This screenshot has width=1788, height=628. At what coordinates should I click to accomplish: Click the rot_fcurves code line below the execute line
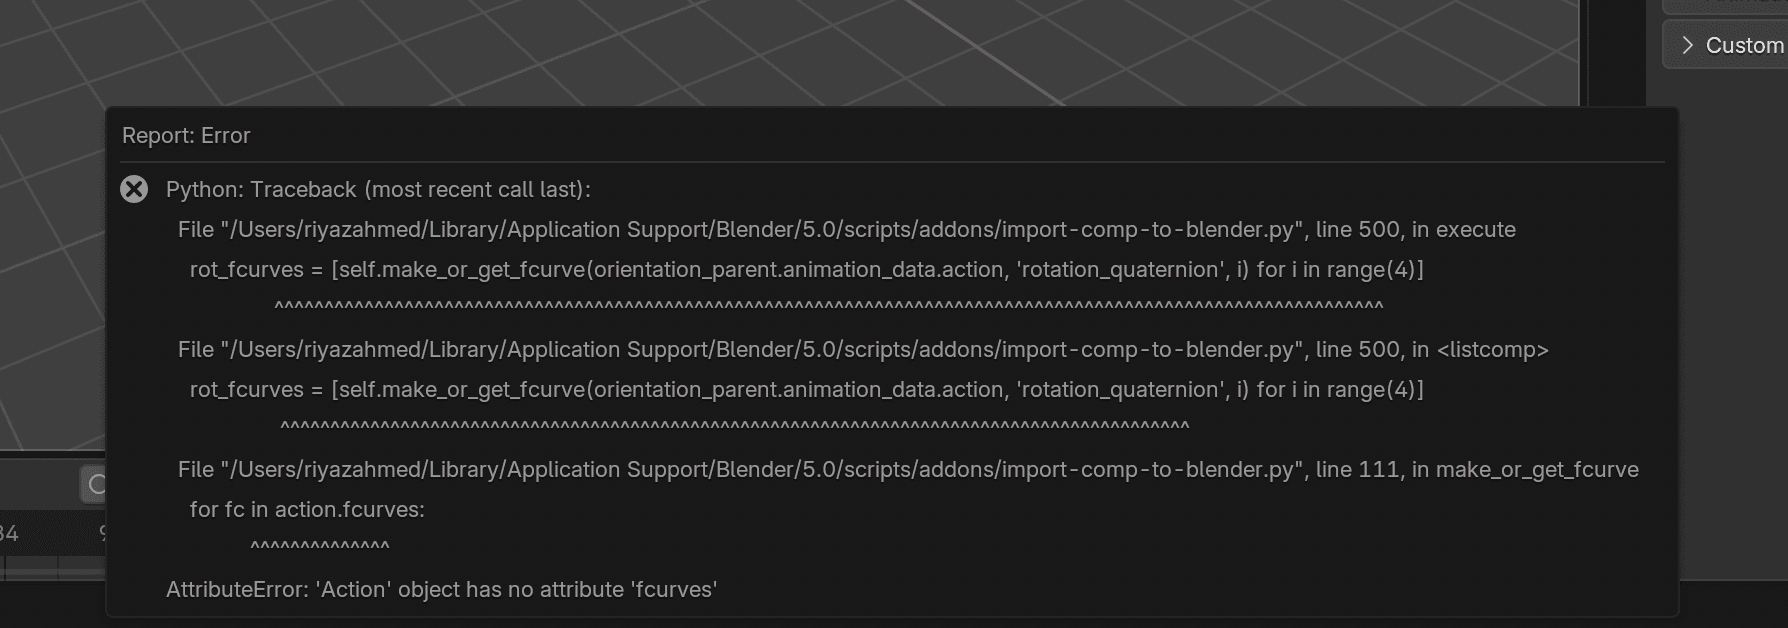pyautogui.click(x=806, y=269)
